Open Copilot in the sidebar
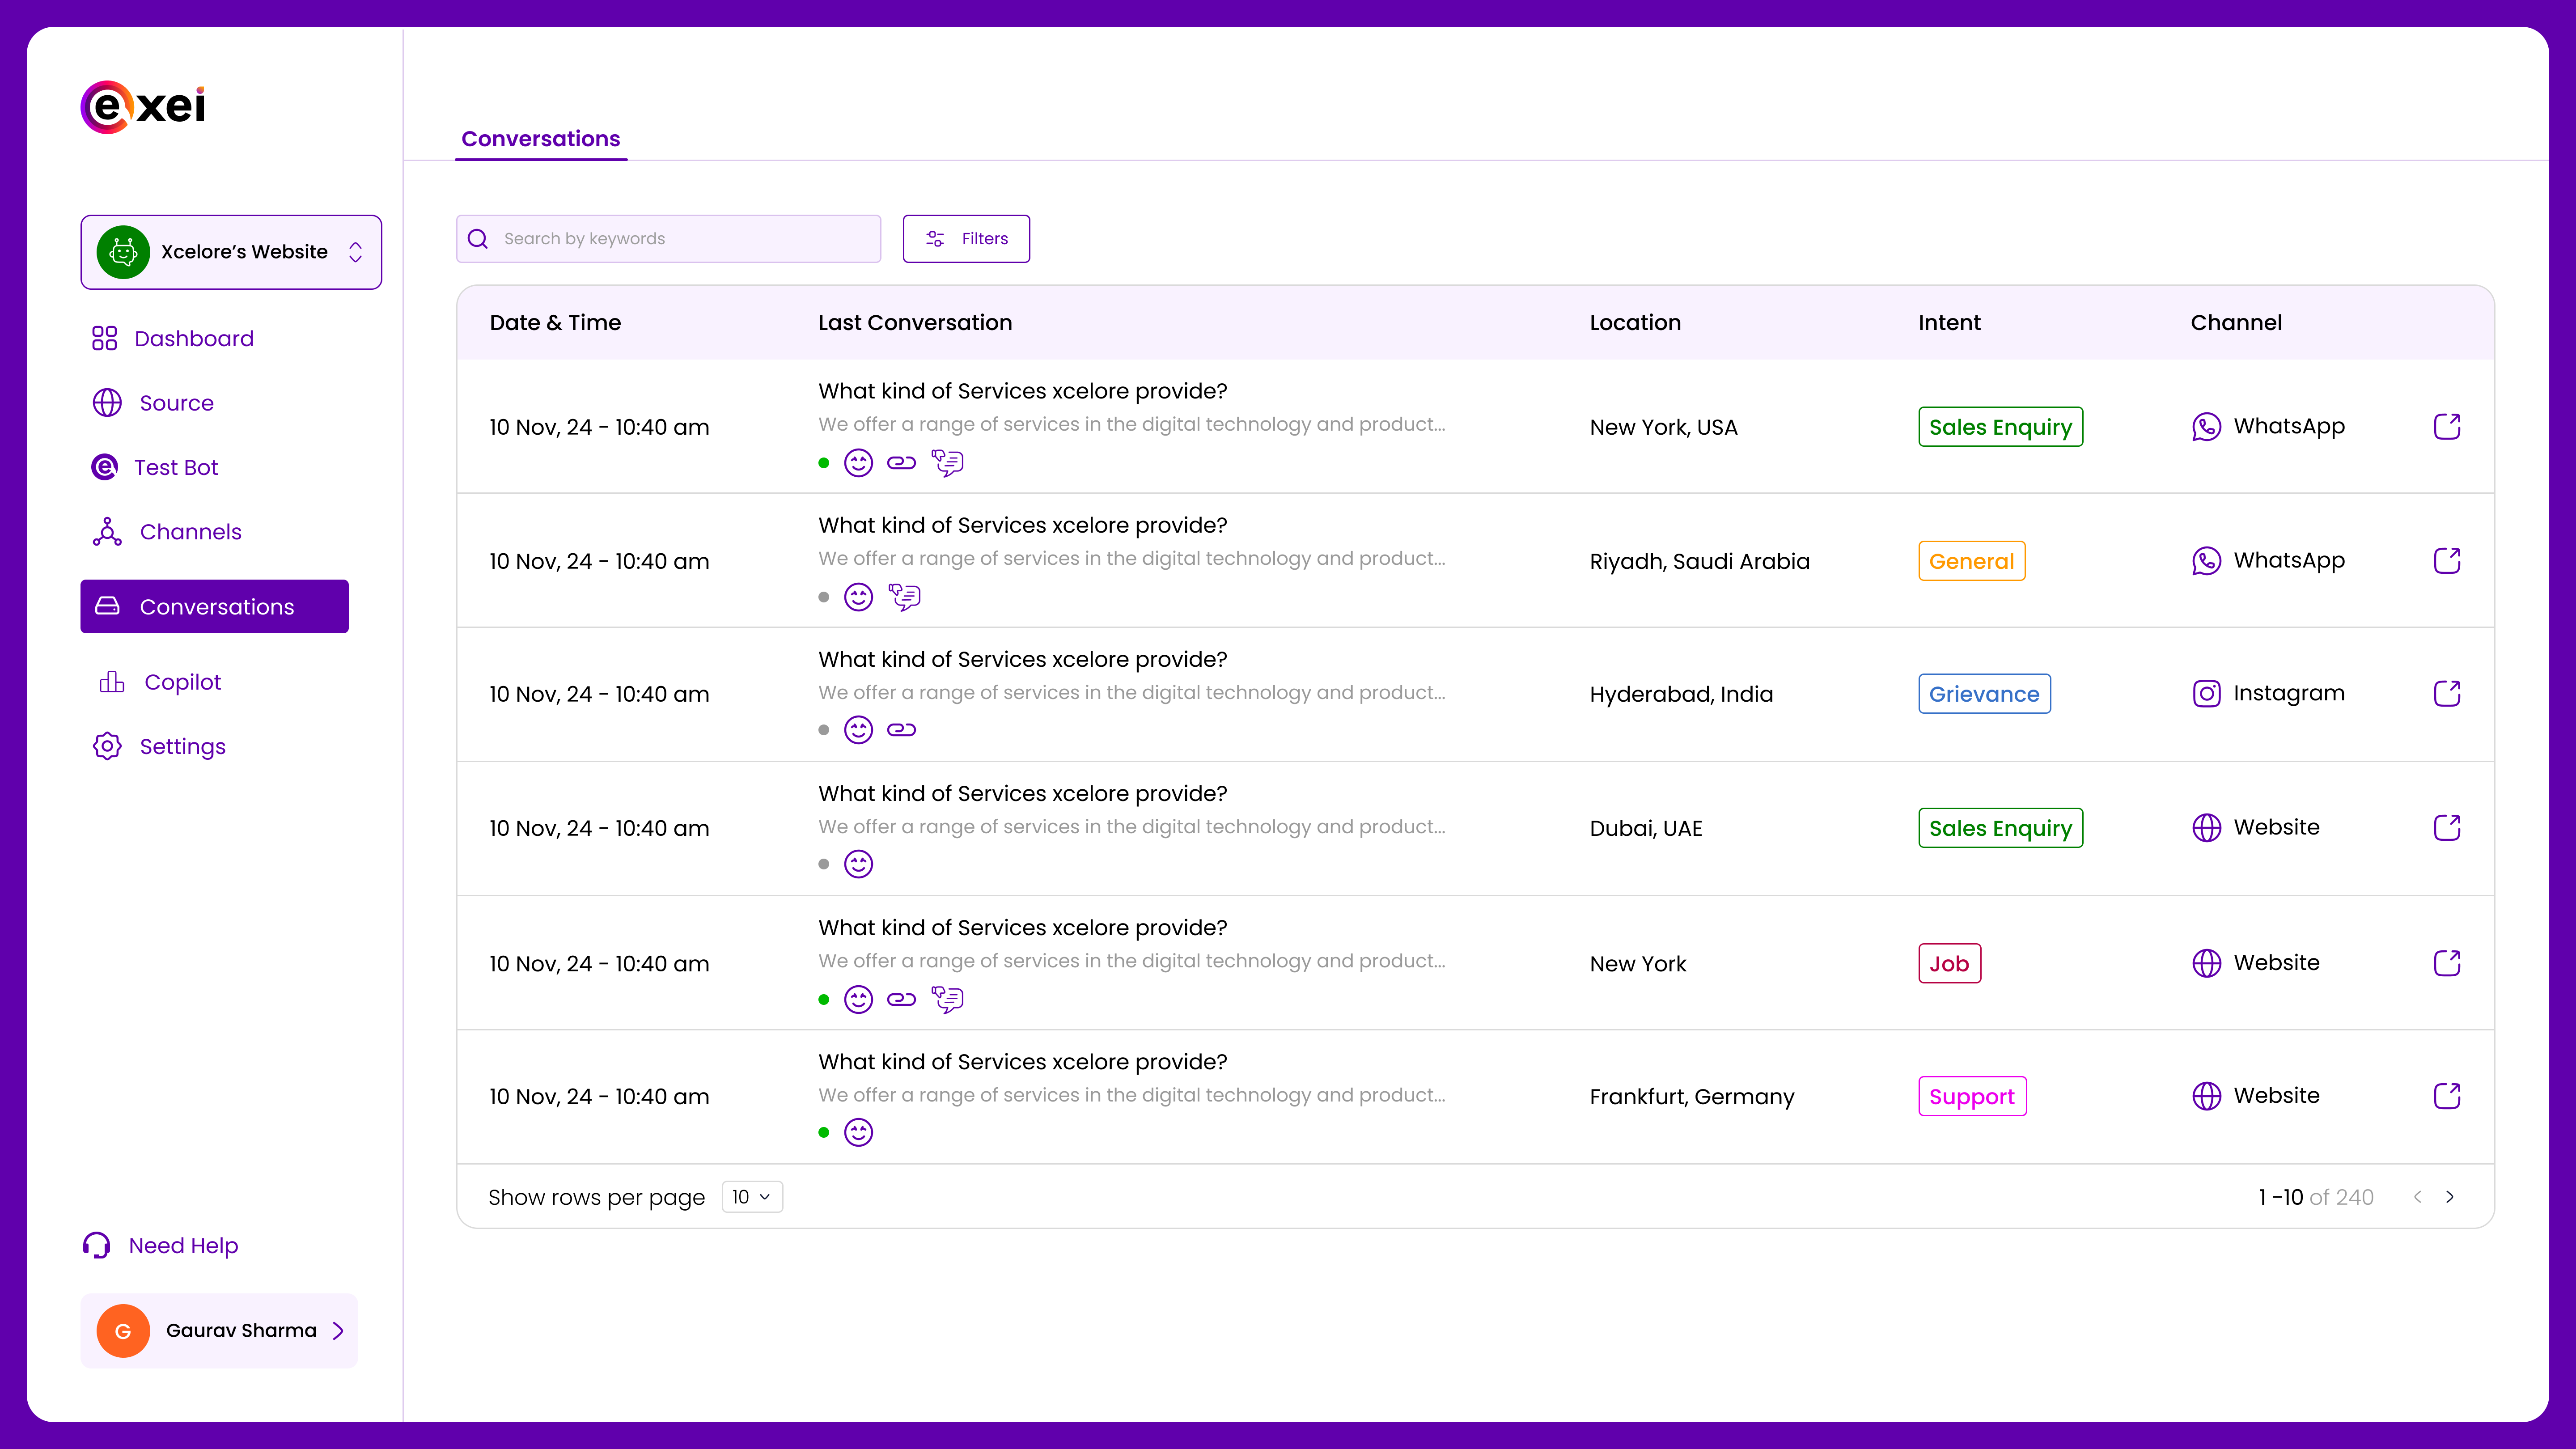This screenshot has width=2576, height=1449. point(160,682)
